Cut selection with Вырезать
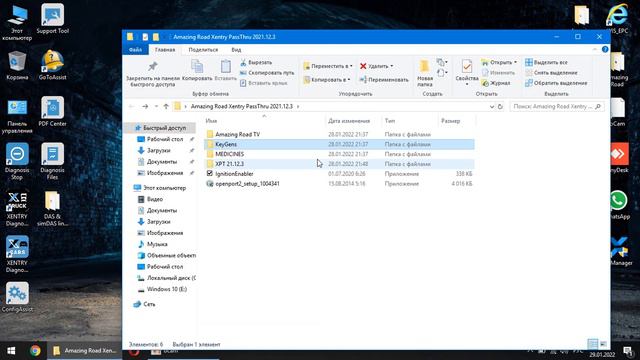This screenshot has width=640, height=360. point(256,62)
